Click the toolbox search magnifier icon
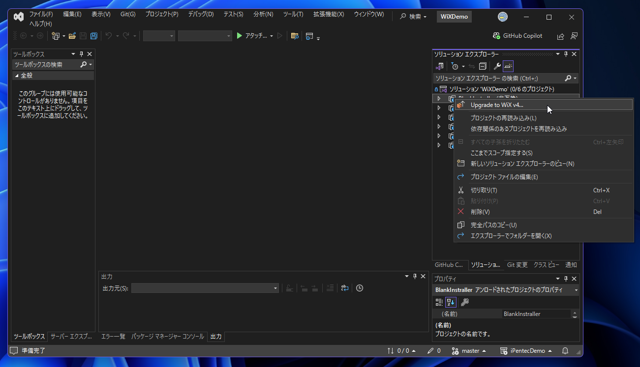 (83, 65)
